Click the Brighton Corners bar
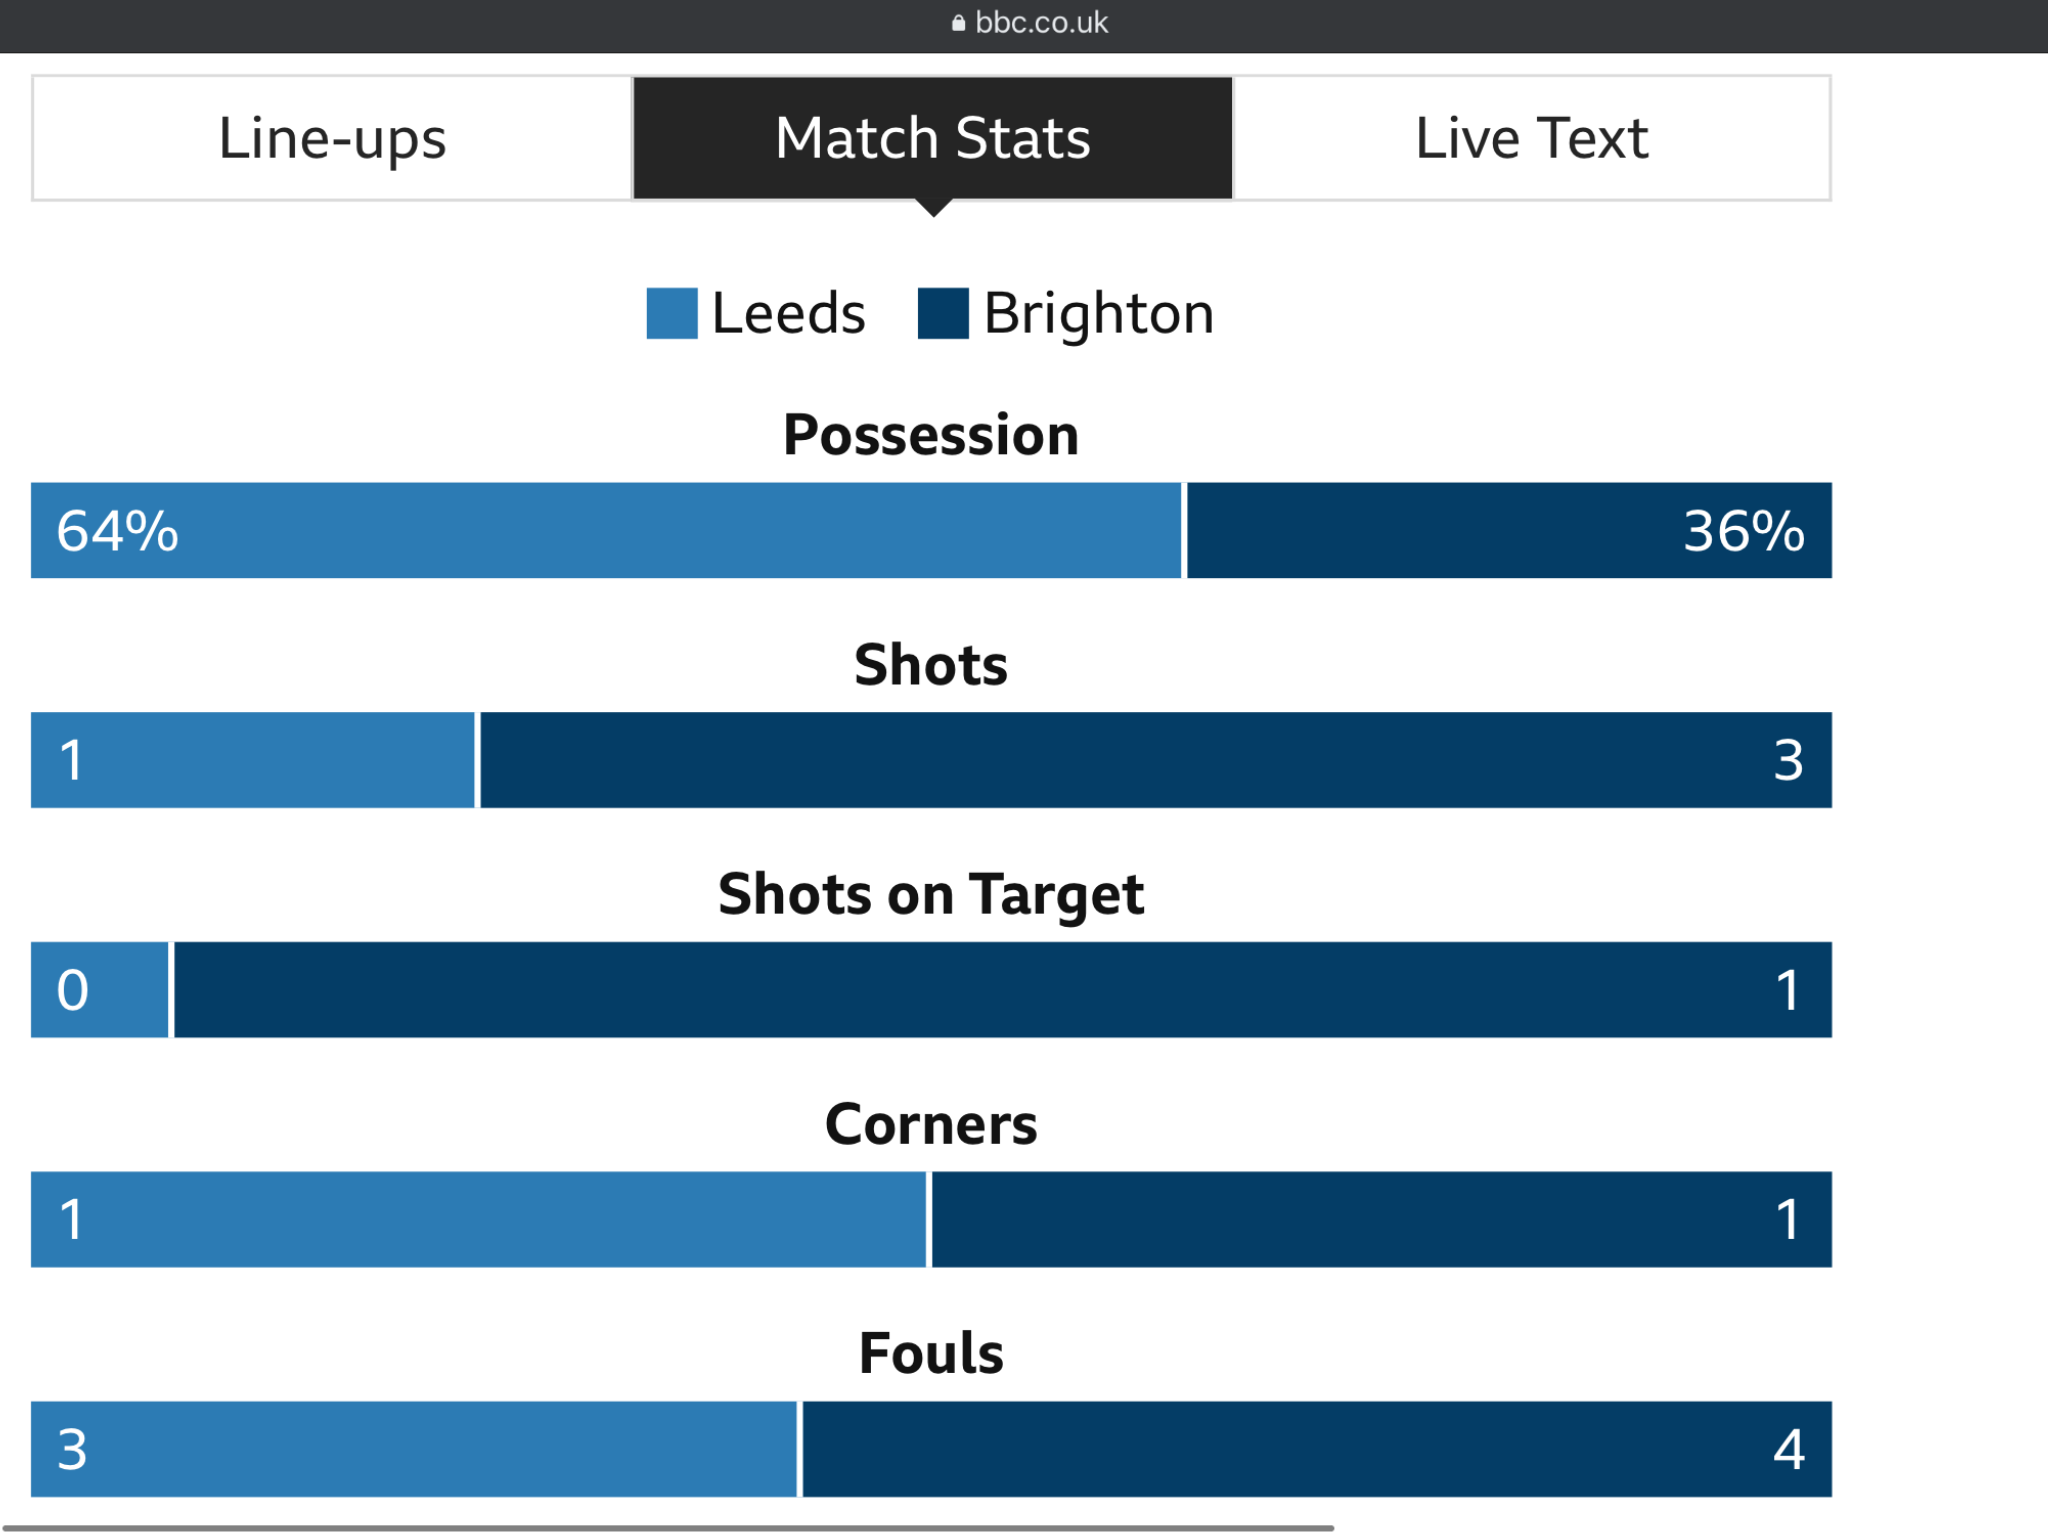This screenshot has width=2048, height=1536. (1382, 1219)
